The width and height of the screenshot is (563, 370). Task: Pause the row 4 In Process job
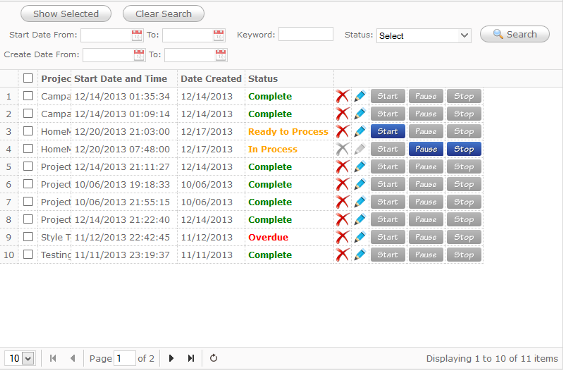tap(426, 149)
